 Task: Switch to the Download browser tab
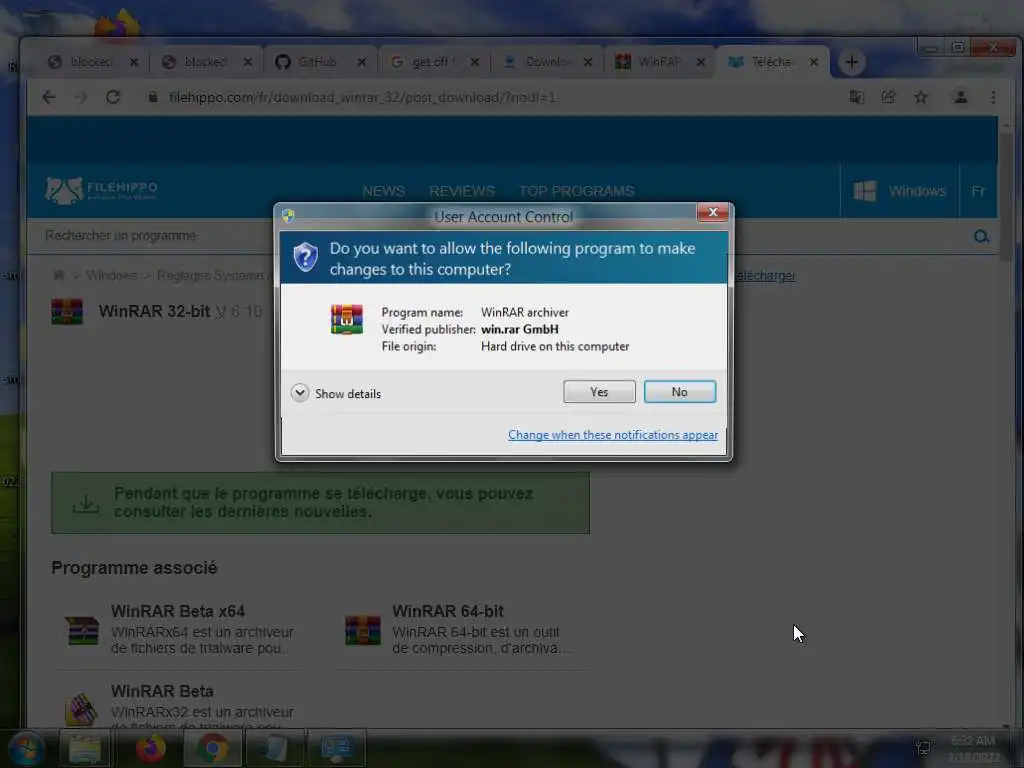coord(546,62)
